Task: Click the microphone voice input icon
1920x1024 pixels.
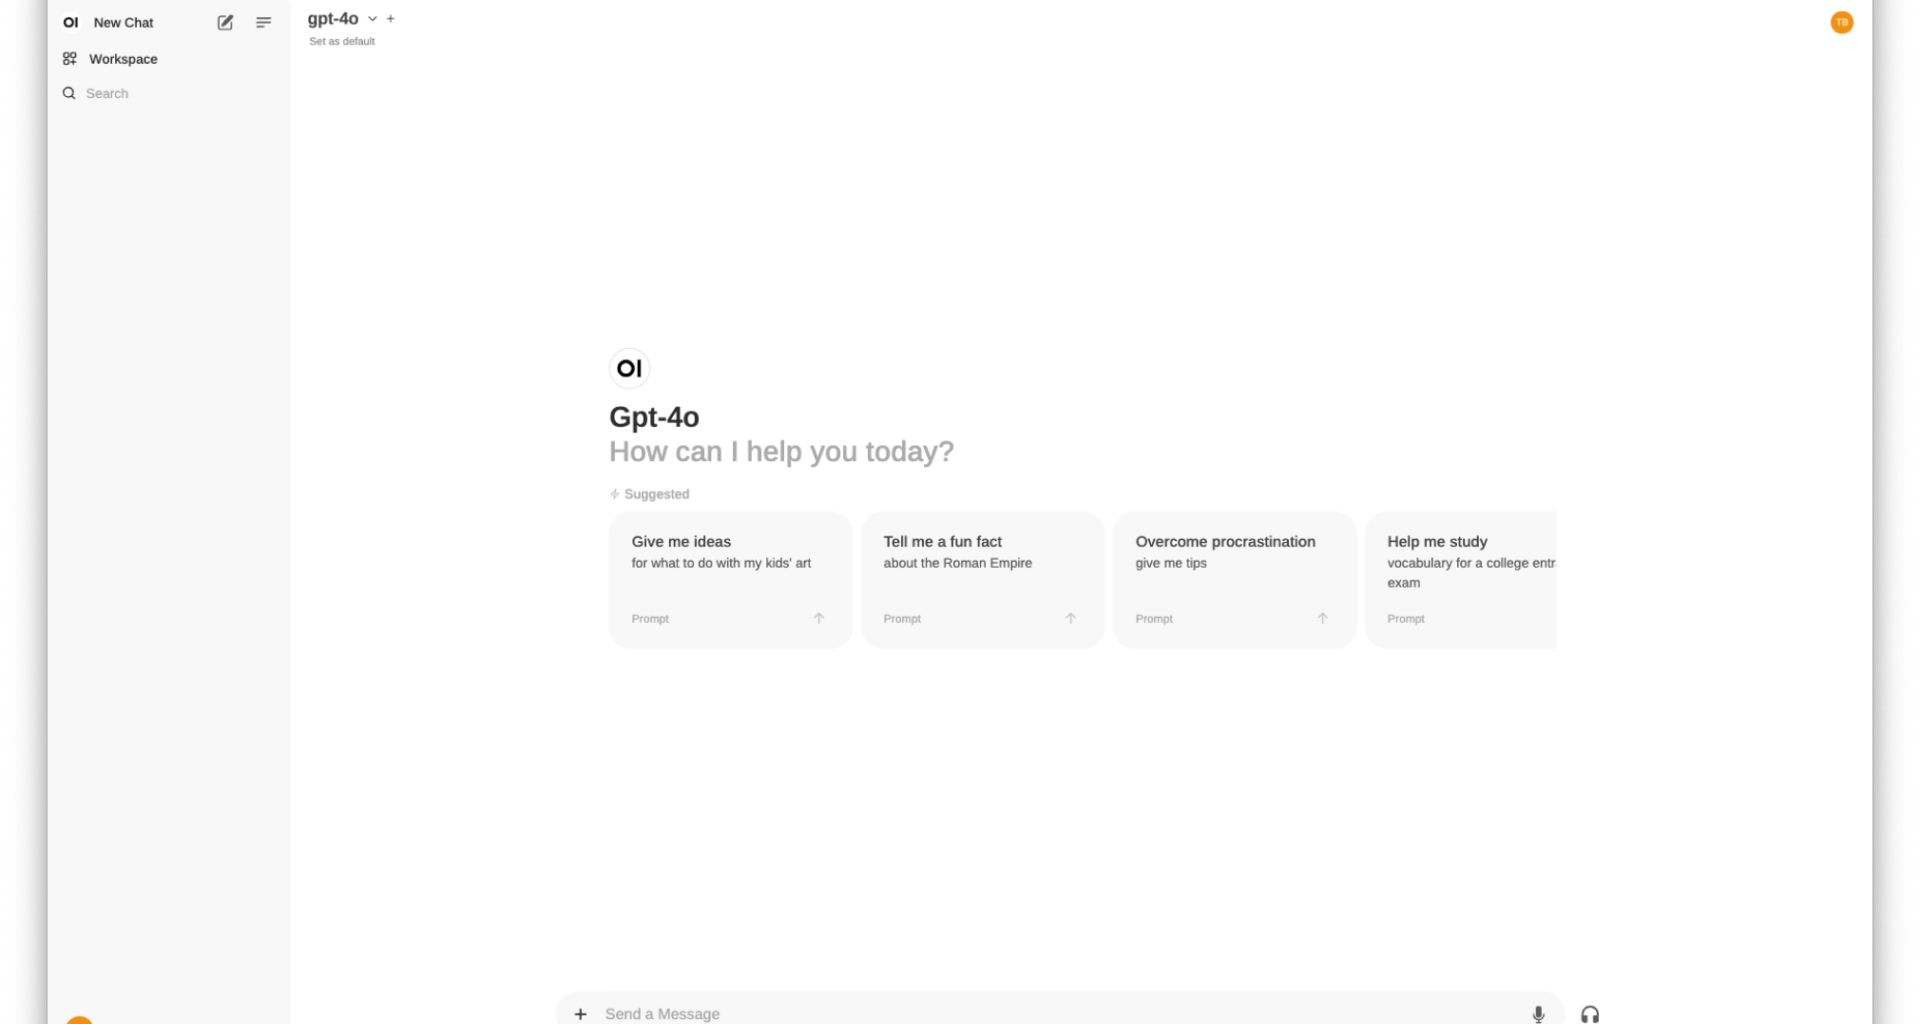Action: pos(1538,1013)
